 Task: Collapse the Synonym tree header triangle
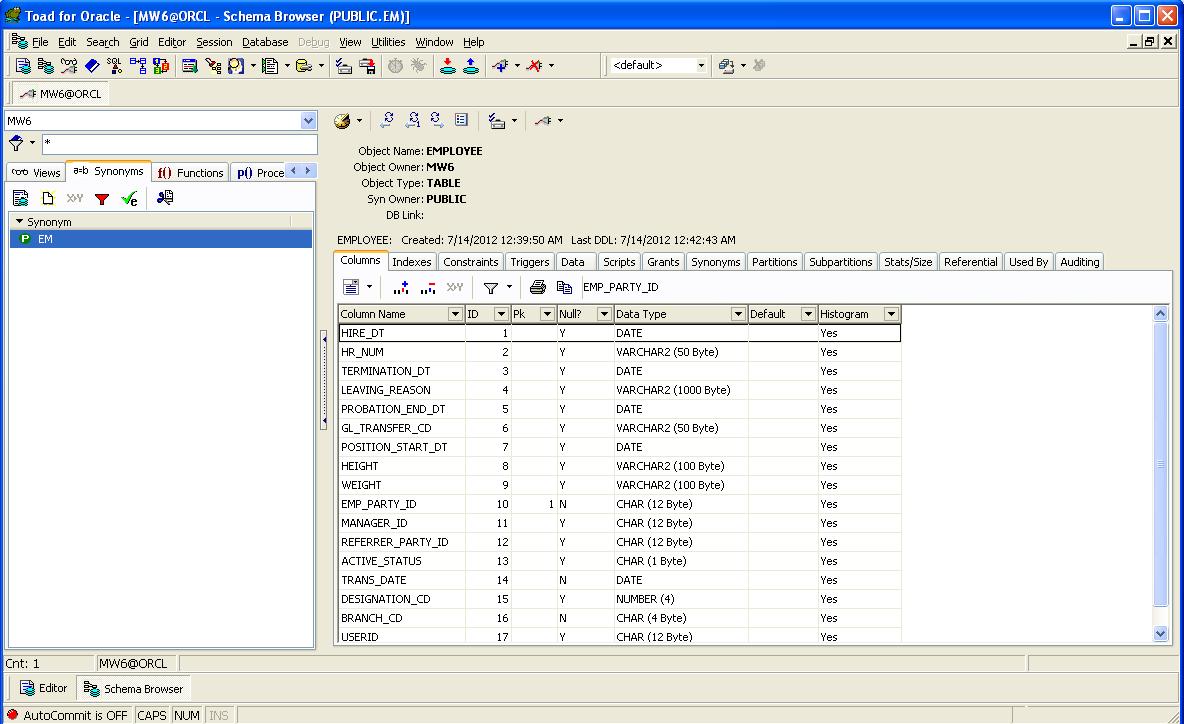tap(20, 221)
